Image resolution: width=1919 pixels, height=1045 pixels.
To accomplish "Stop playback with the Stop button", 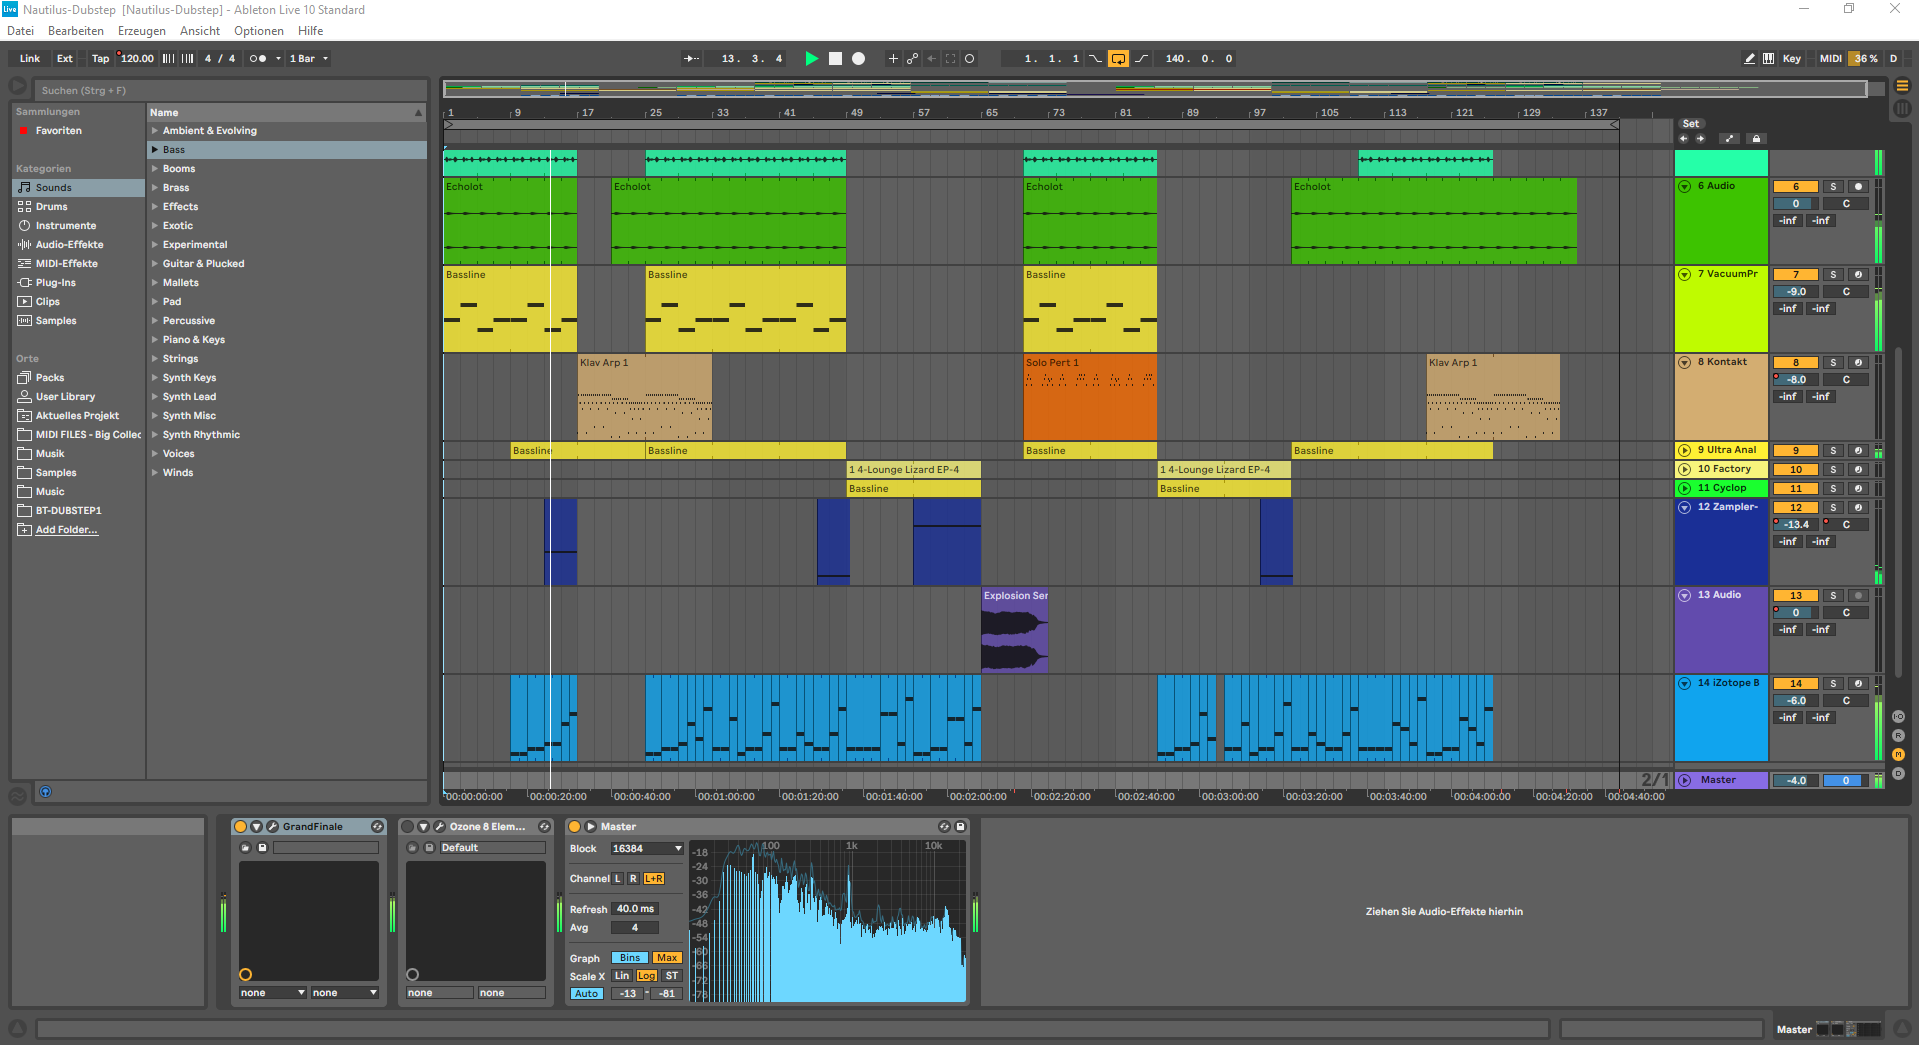I will coord(835,59).
